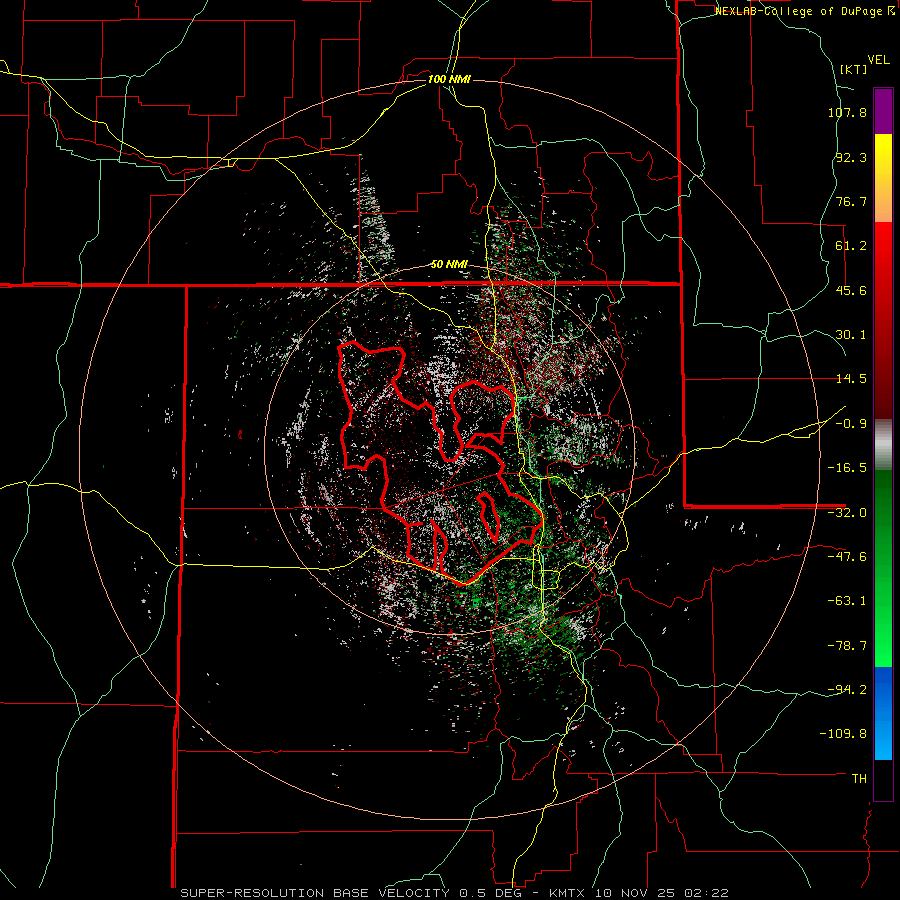The image size is (900, 900).
Task: Click the 92.3 velocity scale value
Action: [851, 157]
